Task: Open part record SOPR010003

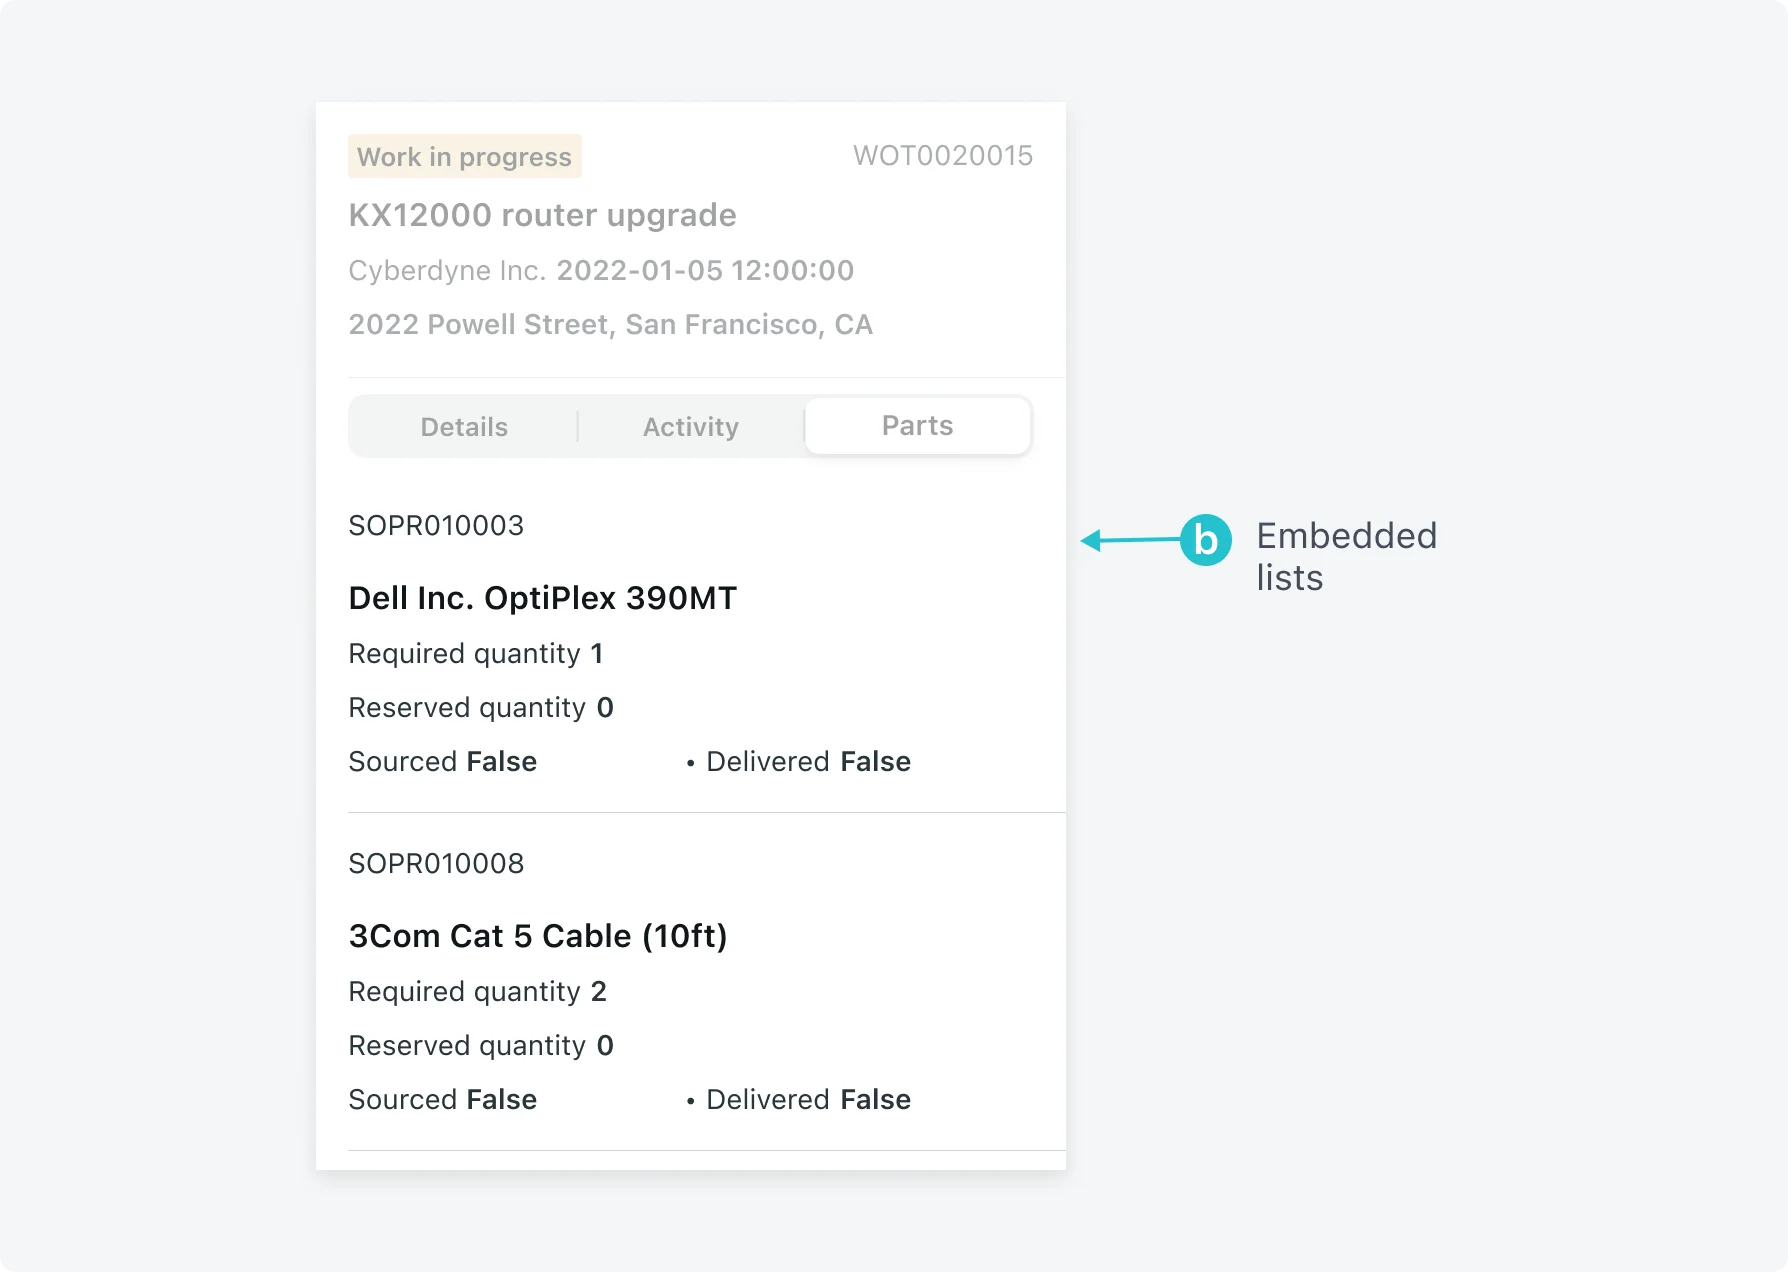Action: tap(436, 526)
